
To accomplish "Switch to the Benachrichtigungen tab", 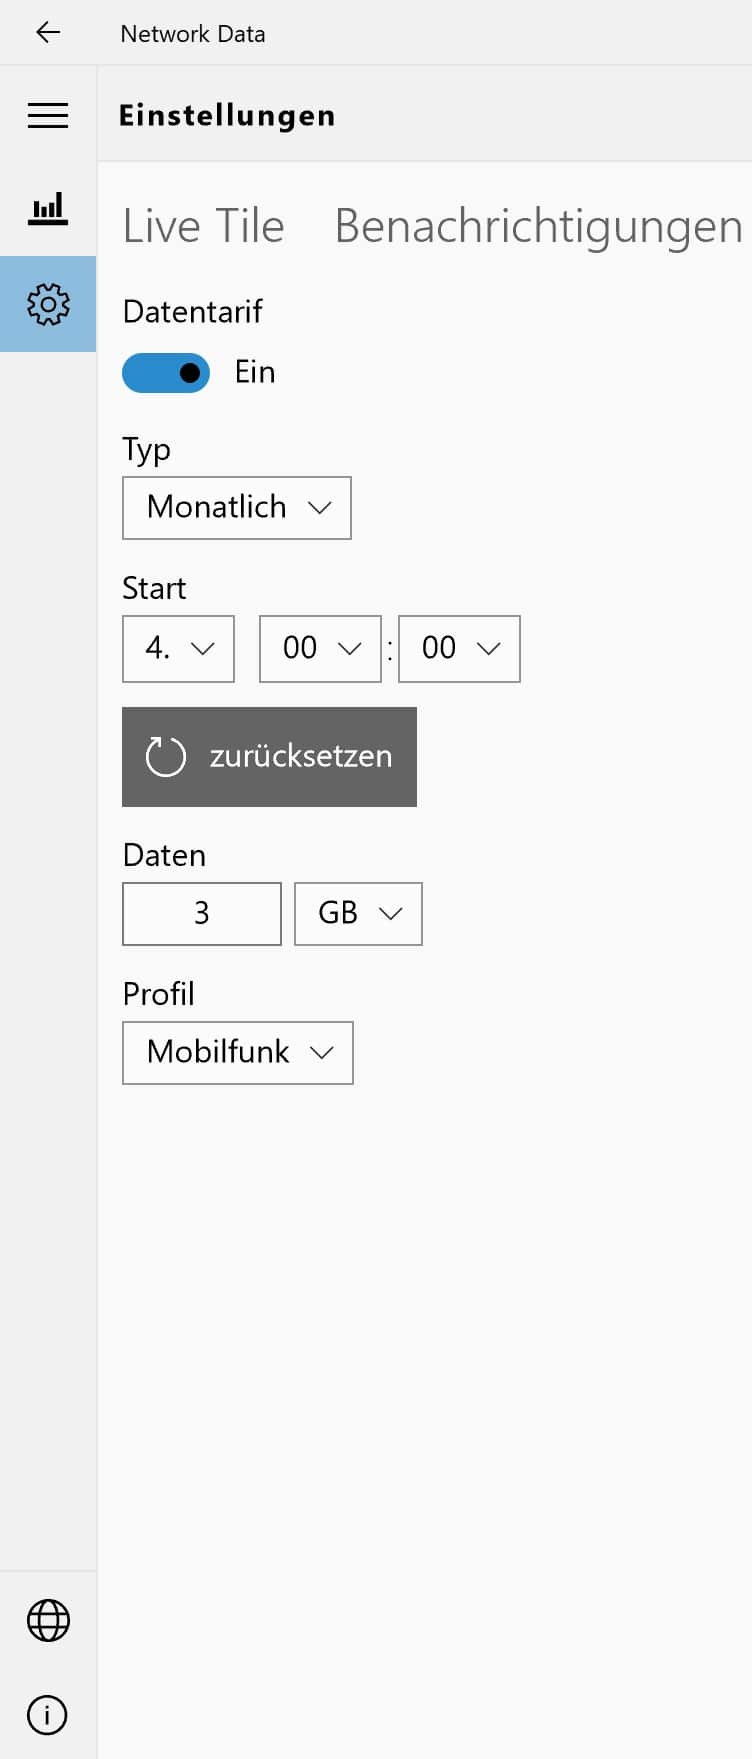I will pyautogui.click(x=538, y=226).
